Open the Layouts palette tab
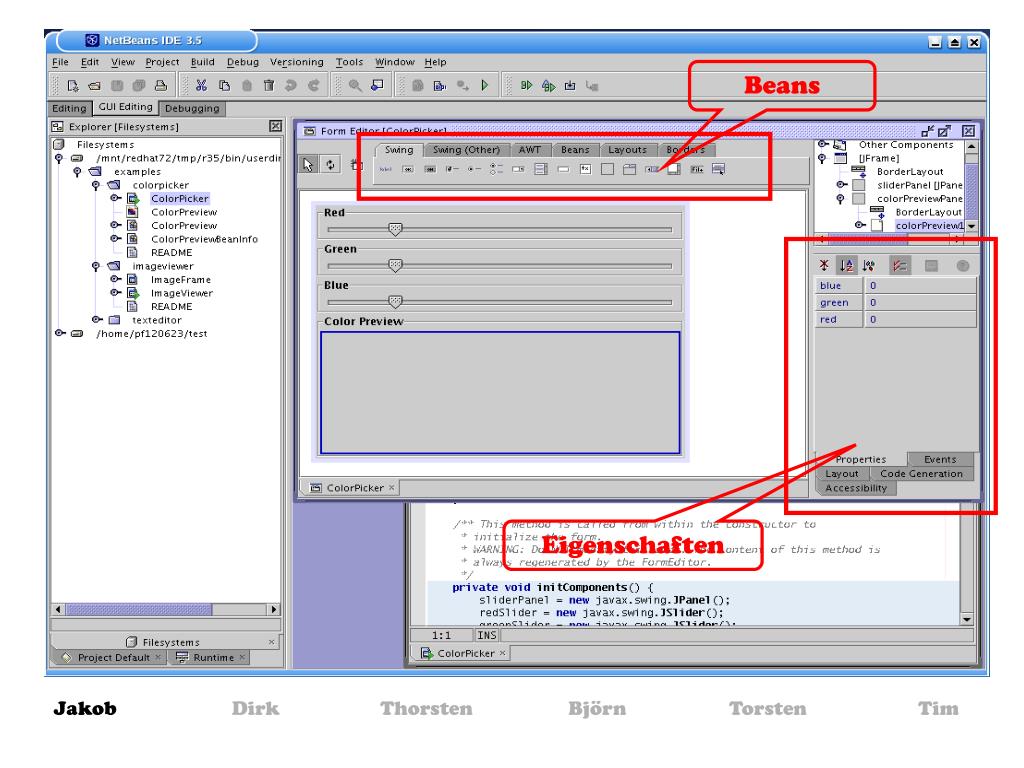 (628, 150)
